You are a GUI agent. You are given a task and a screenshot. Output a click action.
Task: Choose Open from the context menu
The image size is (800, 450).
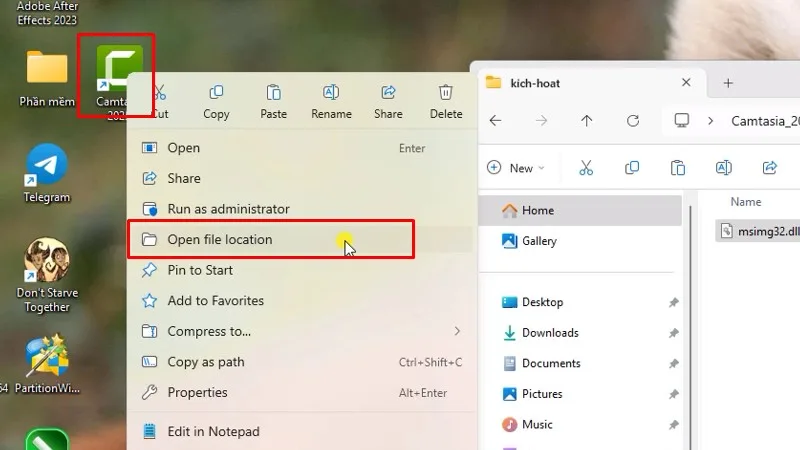point(302,148)
